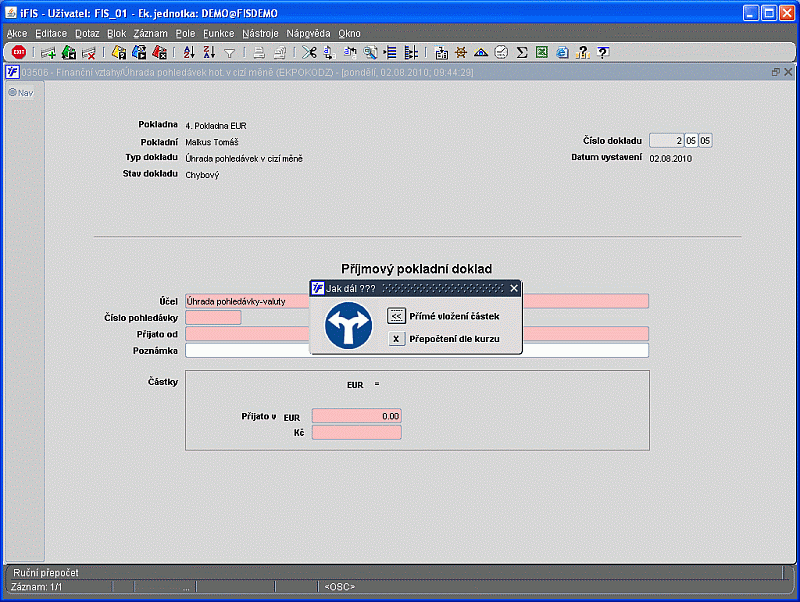Click the green Excel export icon

coord(541,52)
